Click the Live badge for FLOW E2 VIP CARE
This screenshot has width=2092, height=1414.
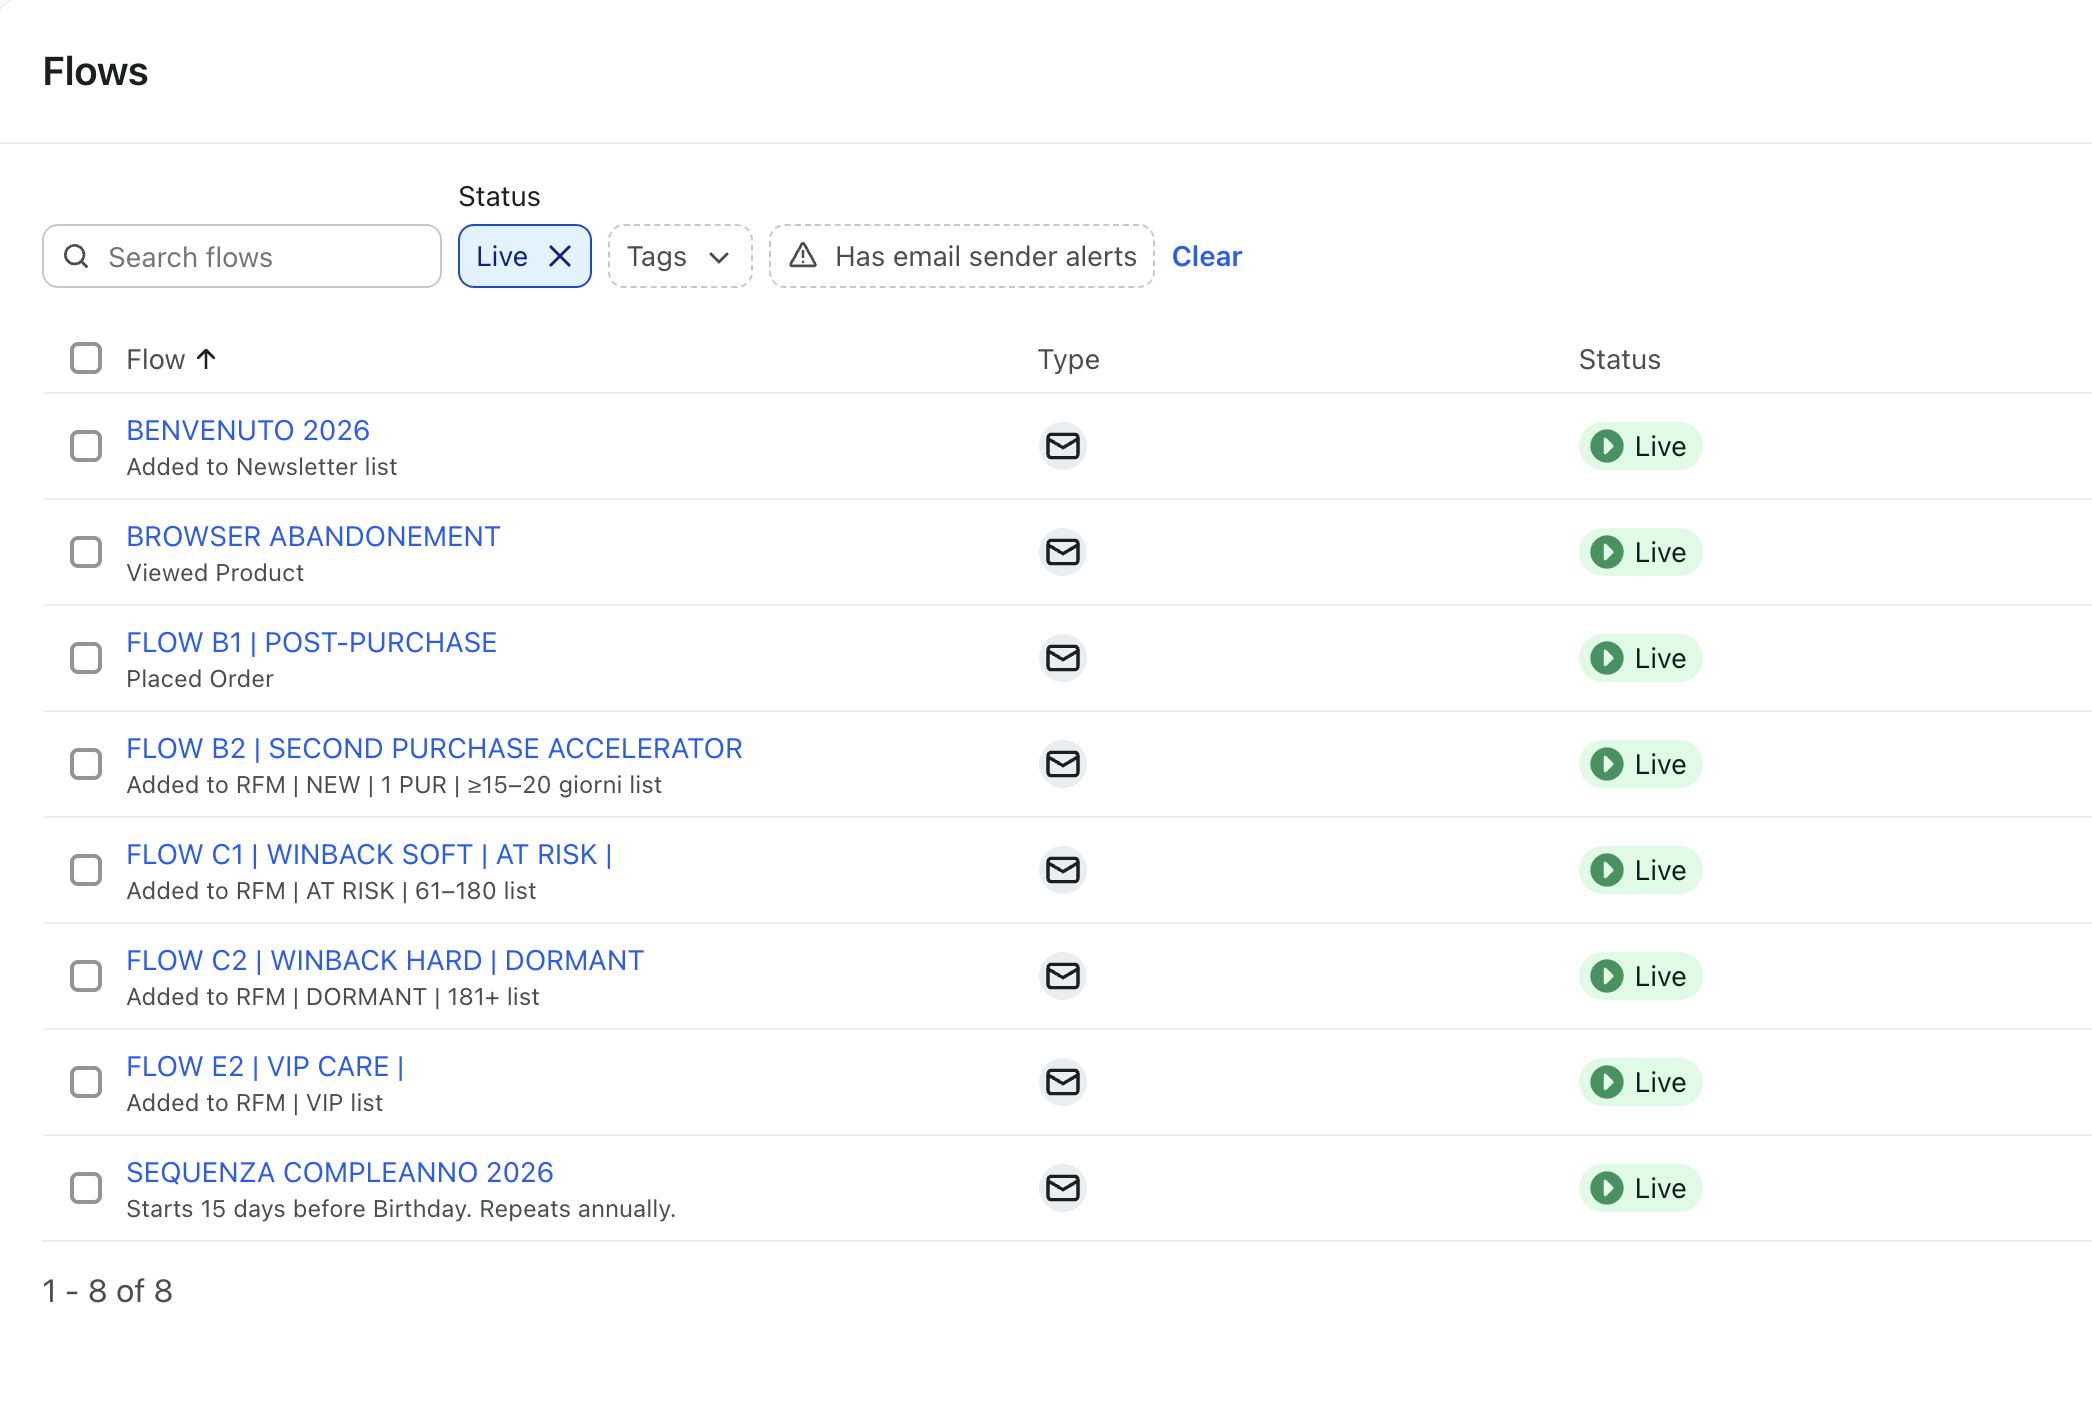[x=1640, y=1082]
